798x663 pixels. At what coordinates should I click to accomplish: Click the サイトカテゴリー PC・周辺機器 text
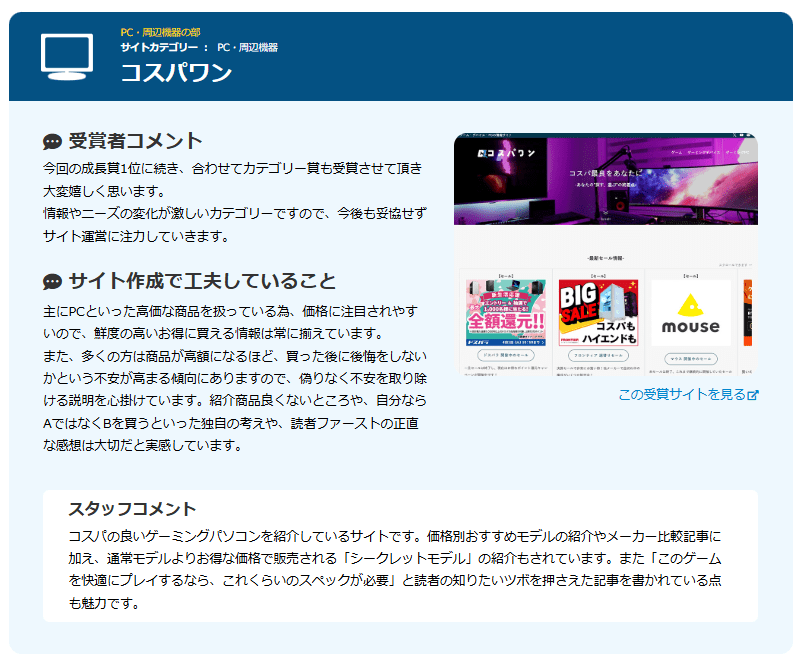(198, 47)
